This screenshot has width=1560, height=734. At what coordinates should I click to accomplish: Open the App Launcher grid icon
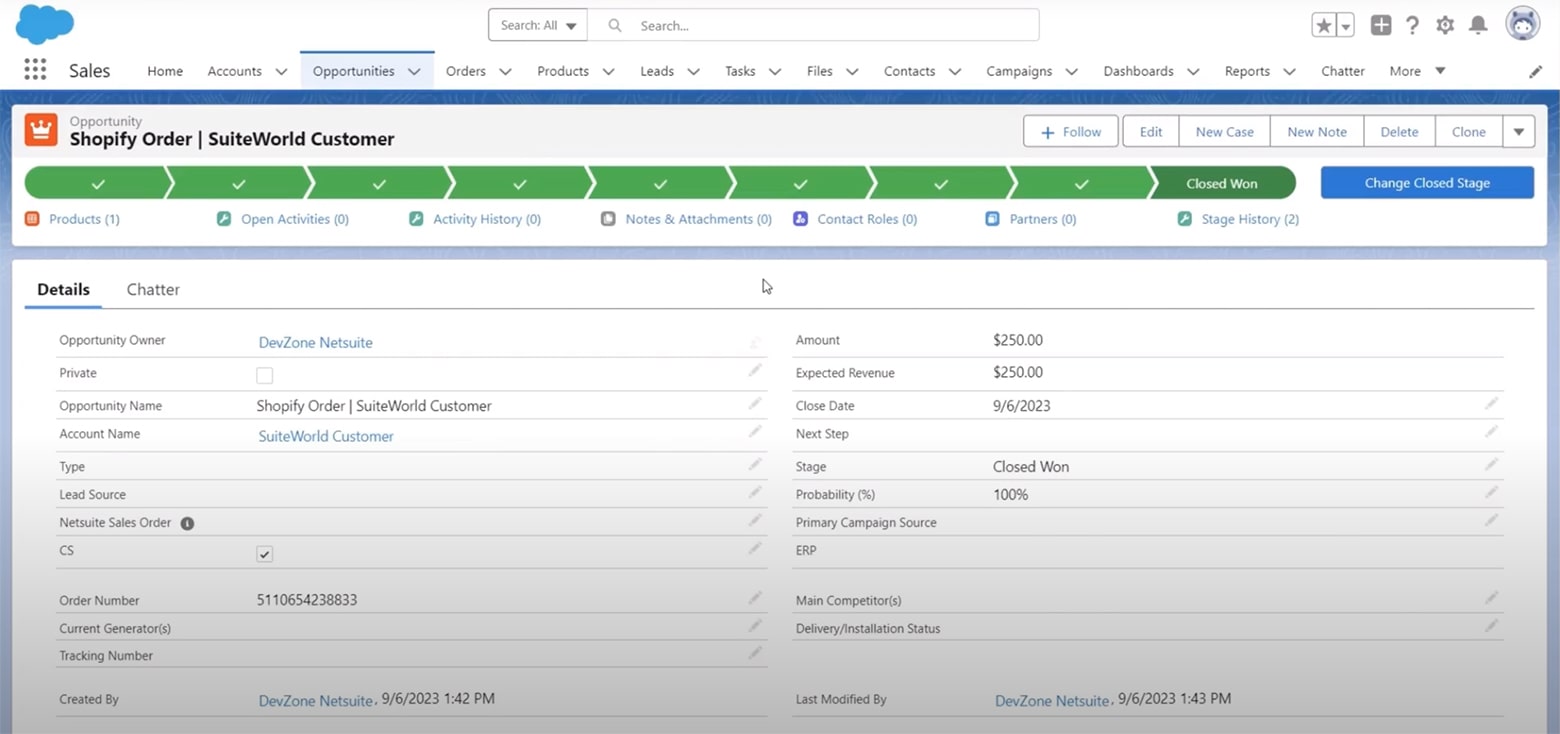click(x=35, y=69)
